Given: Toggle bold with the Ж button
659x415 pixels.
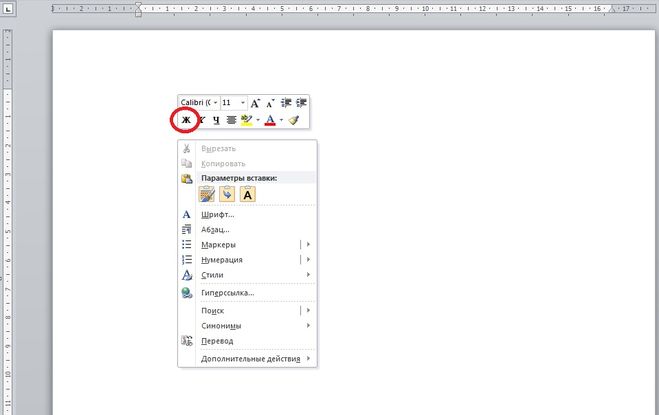Looking at the screenshot, I should [x=186, y=120].
